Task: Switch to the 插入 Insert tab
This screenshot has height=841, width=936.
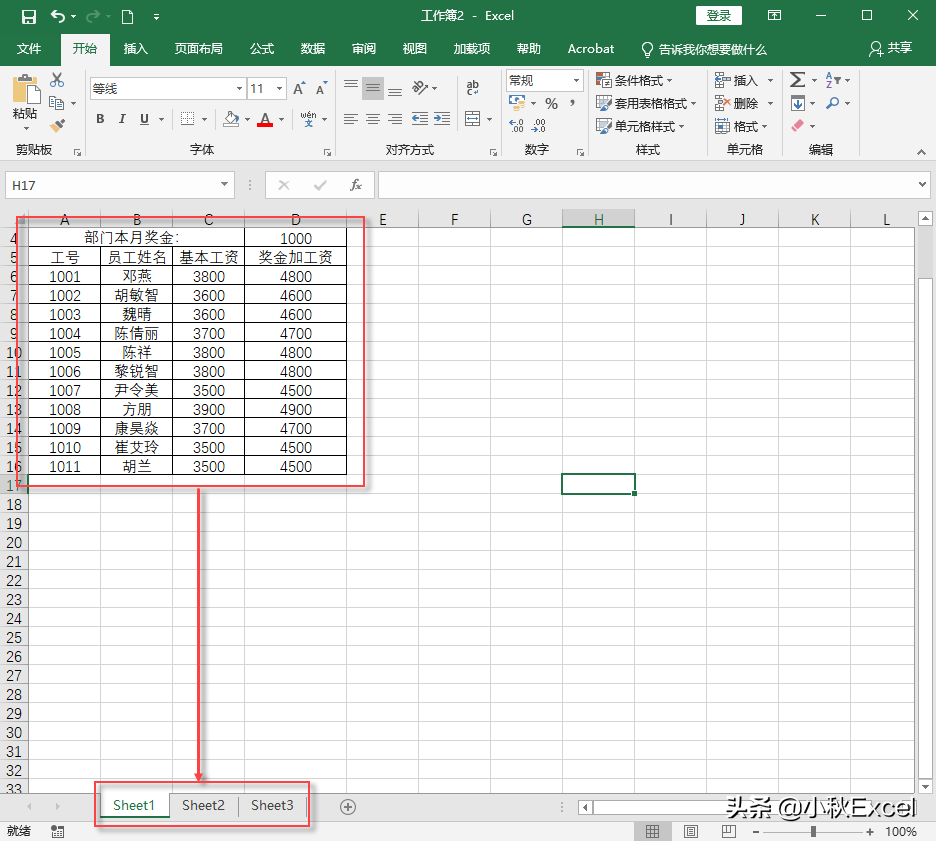Action: pyautogui.click(x=136, y=49)
